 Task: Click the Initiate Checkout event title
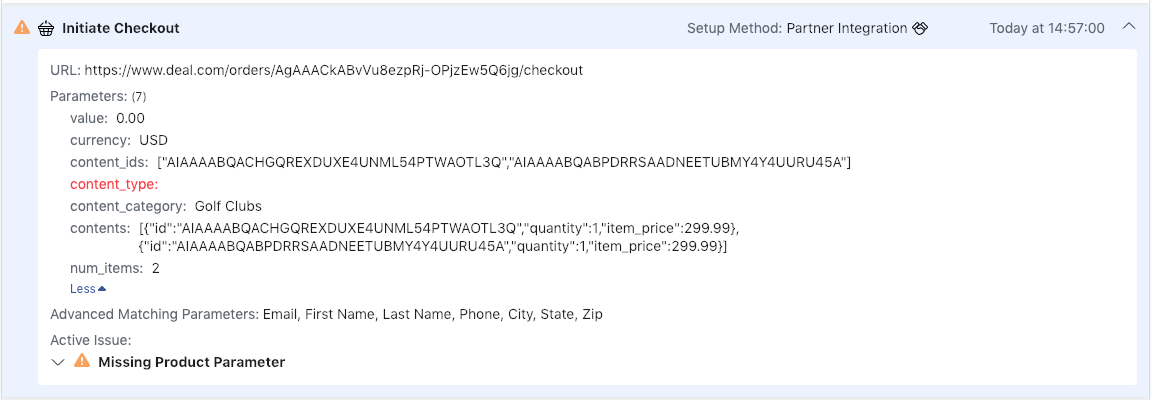pyautogui.click(x=120, y=28)
